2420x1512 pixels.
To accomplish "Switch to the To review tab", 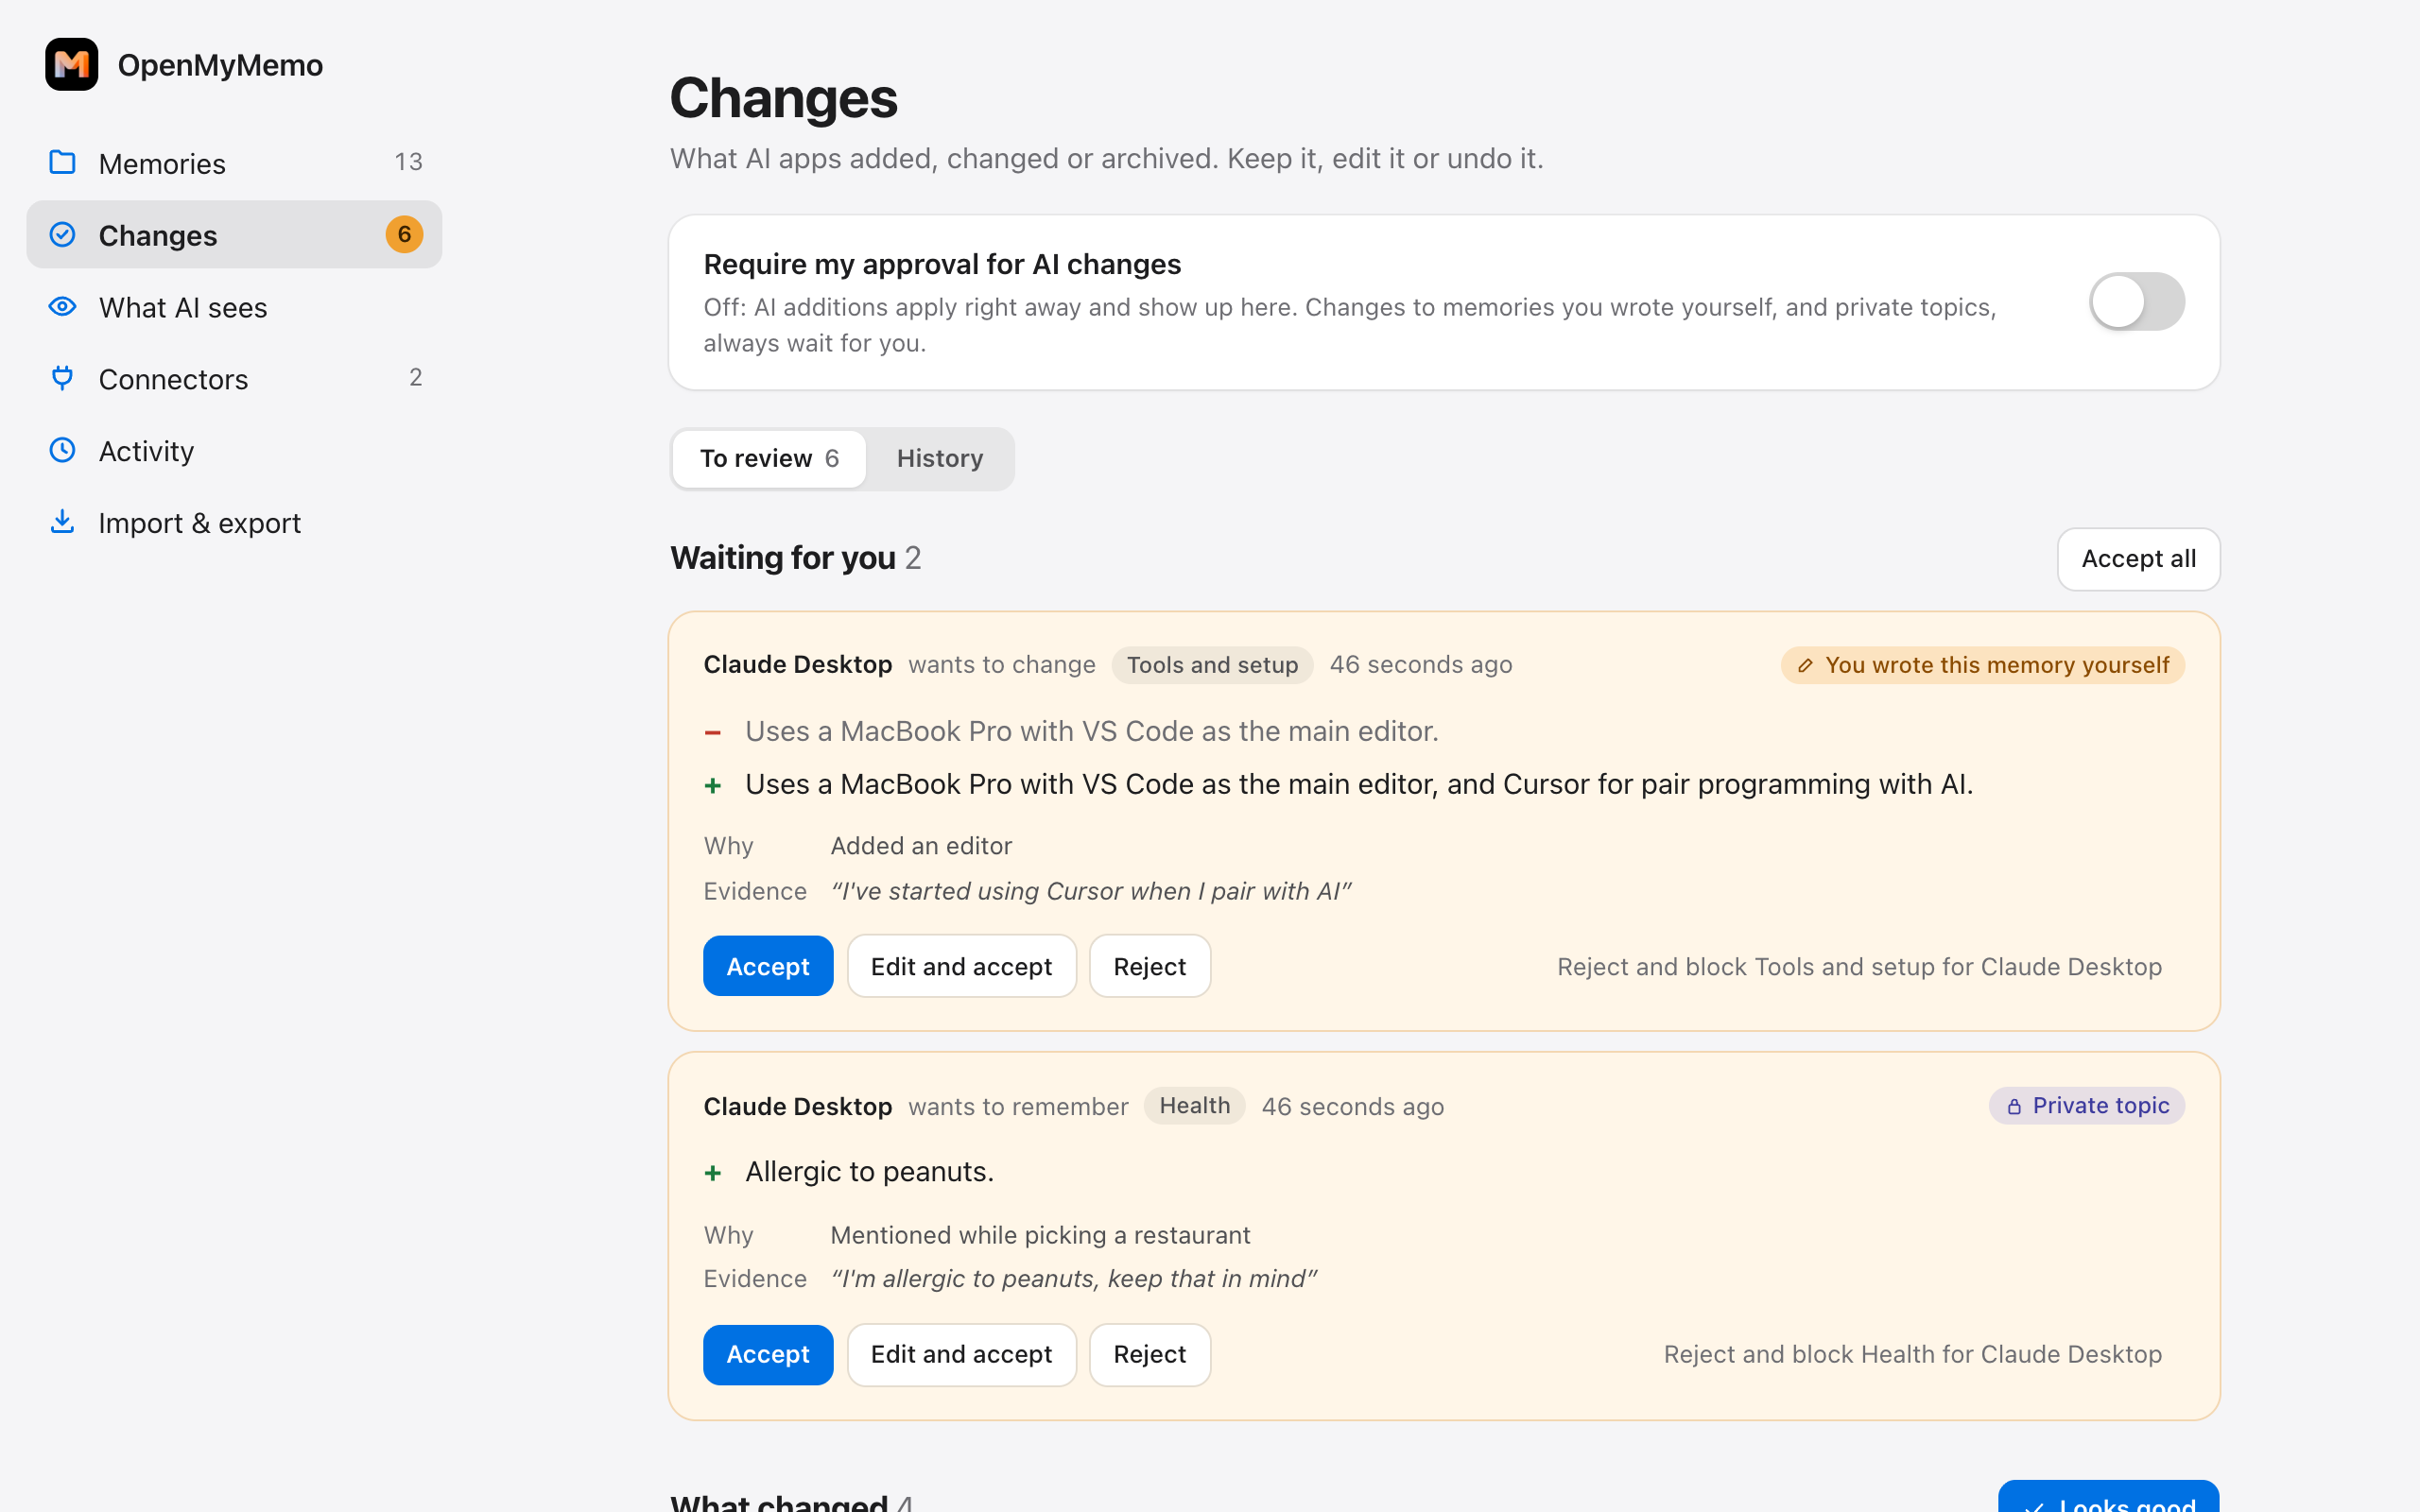I will [768, 459].
